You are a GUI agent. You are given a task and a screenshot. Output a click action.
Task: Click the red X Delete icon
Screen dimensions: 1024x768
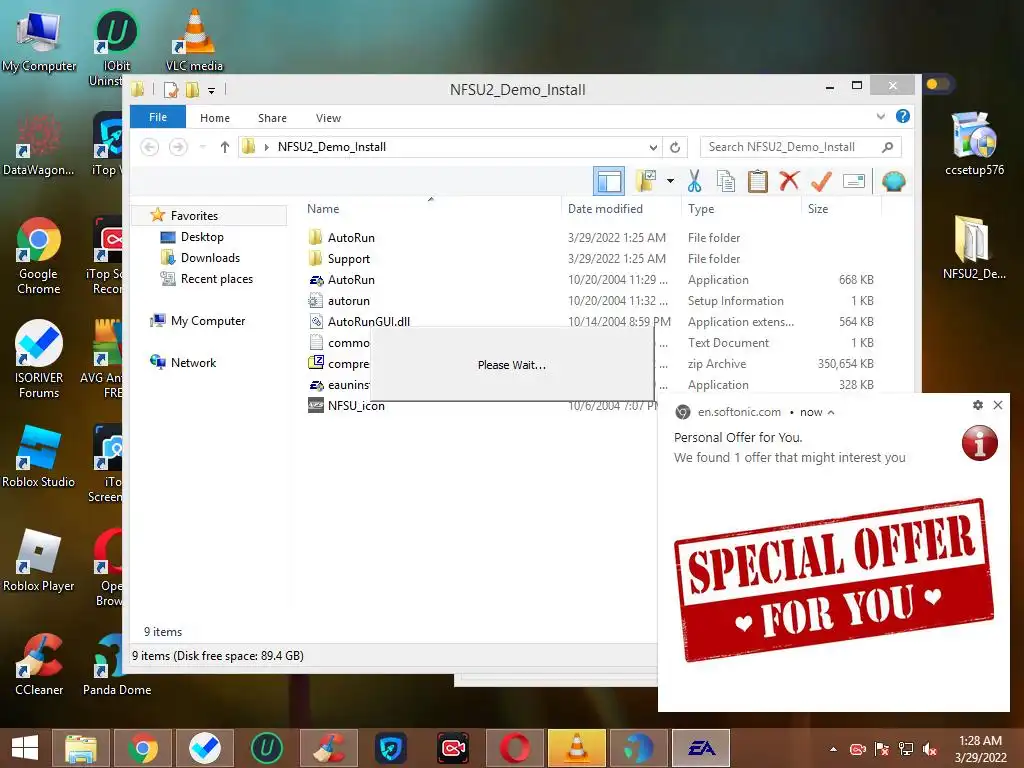point(789,180)
